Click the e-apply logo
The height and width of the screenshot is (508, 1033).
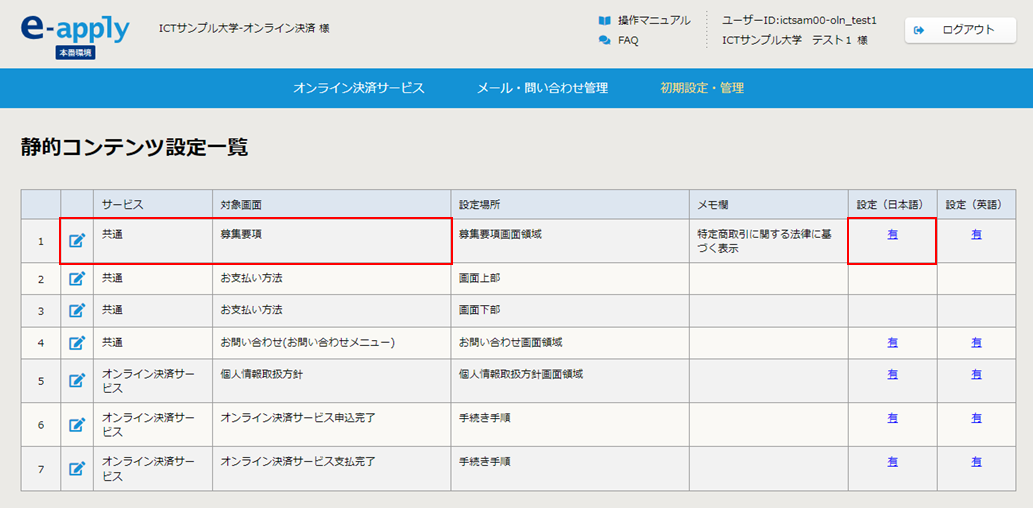(x=75, y=34)
